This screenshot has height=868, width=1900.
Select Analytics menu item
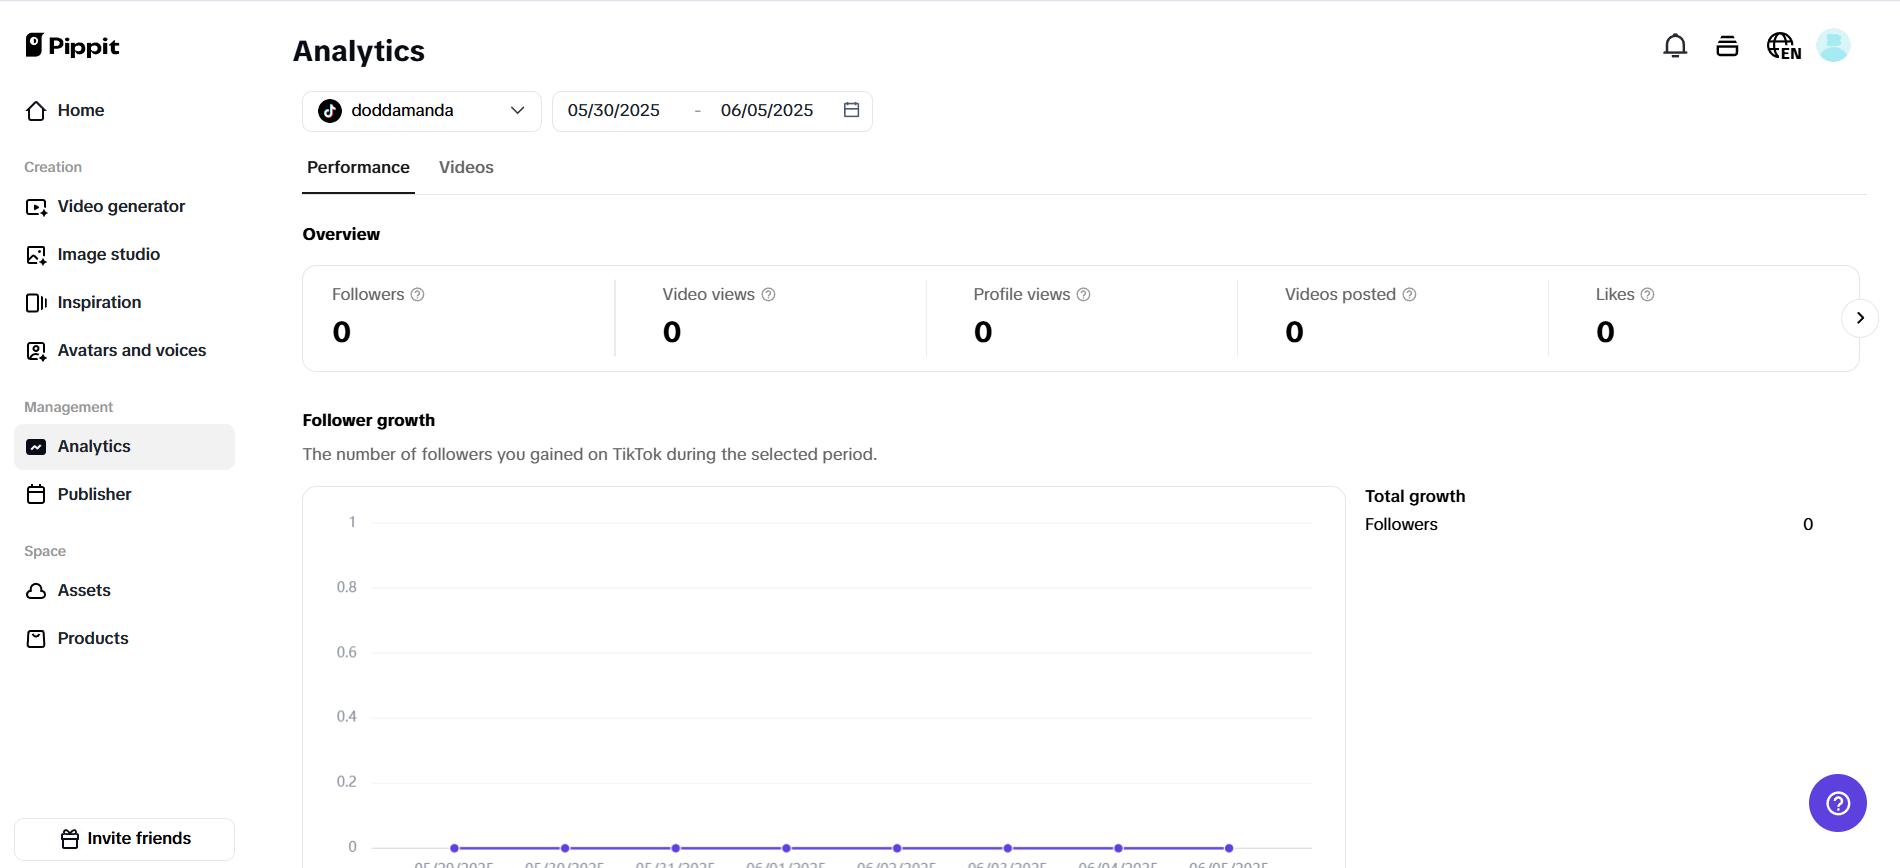(124, 447)
